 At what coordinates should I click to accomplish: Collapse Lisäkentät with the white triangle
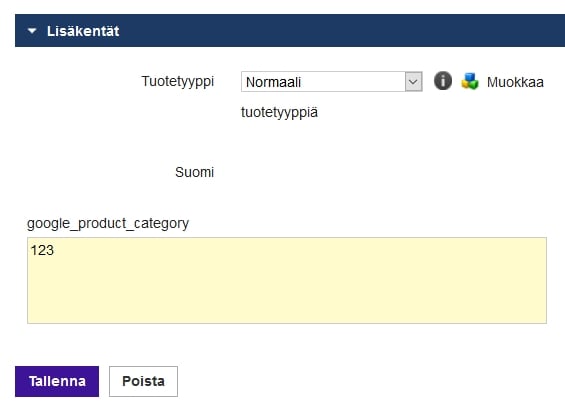[x=32, y=31]
